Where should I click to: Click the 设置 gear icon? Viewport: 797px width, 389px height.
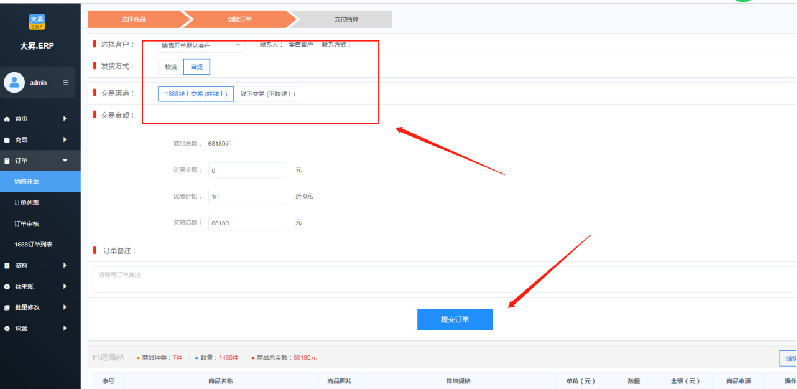pyautogui.click(x=7, y=328)
